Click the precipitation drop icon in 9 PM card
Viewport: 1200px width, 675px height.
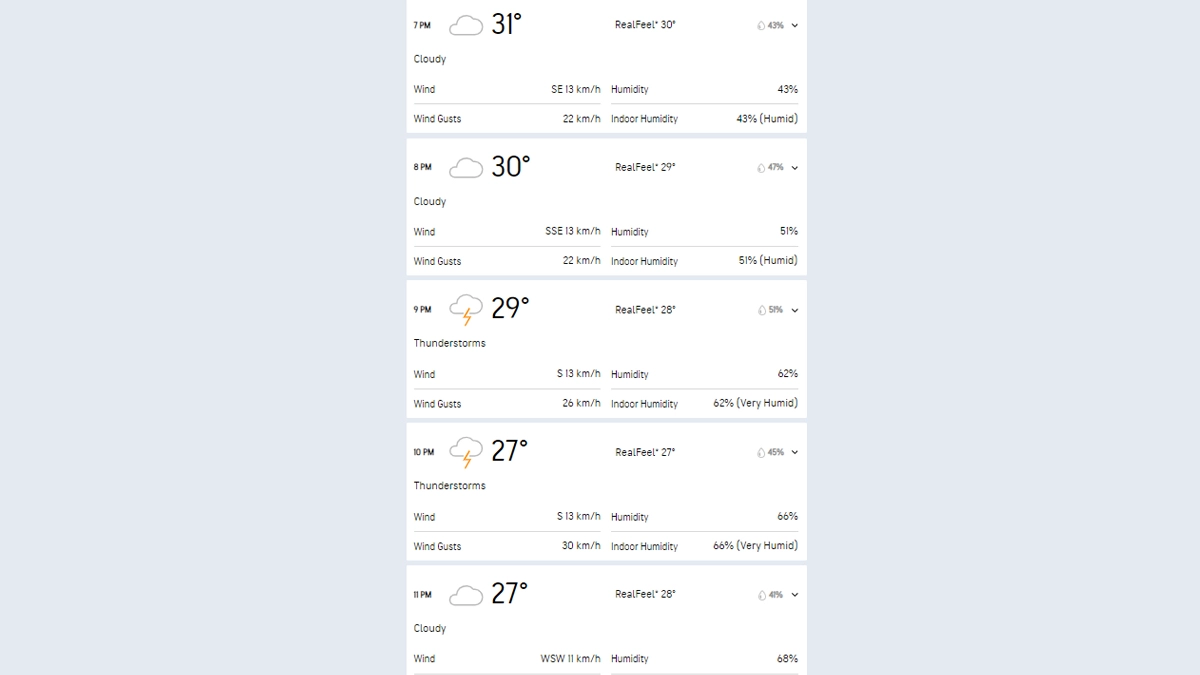(x=761, y=311)
